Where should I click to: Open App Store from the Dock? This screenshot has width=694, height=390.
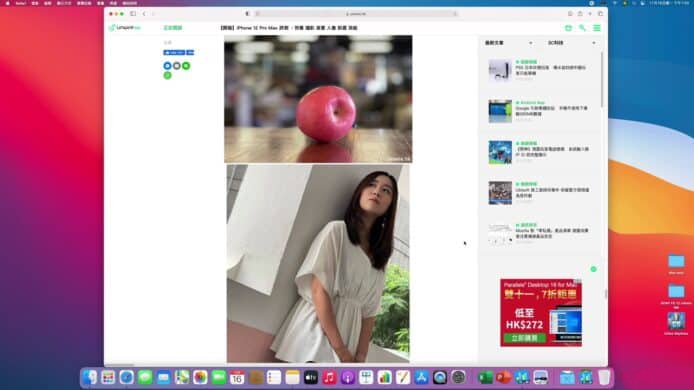[421, 378]
